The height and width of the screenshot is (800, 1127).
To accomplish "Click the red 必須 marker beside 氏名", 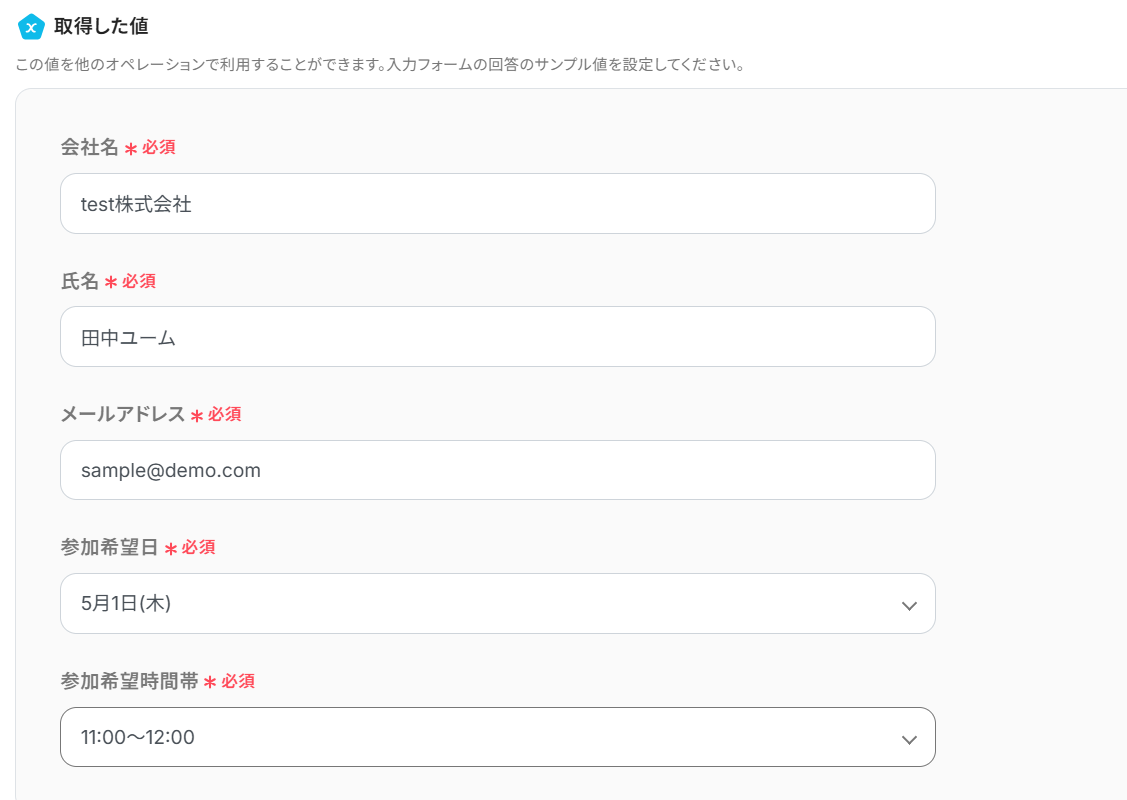I will [138, 282].
